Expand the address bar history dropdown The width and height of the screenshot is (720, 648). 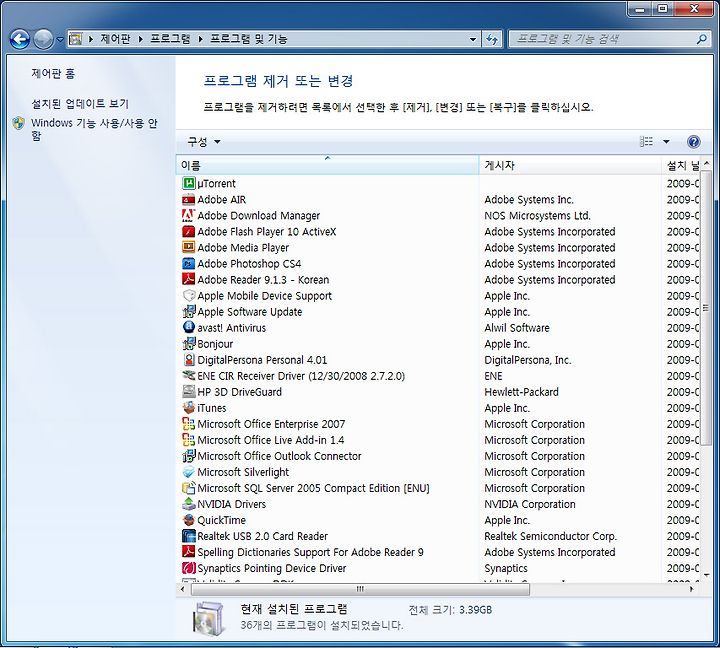473,39
